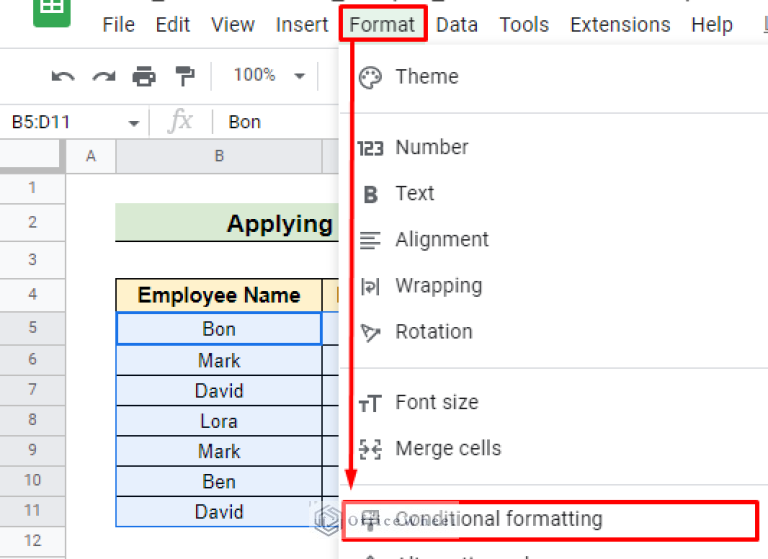Screen dimensions: 768x559
Task: Expand the 100% zoom dropdown
Action: click(x=269, y=76)
